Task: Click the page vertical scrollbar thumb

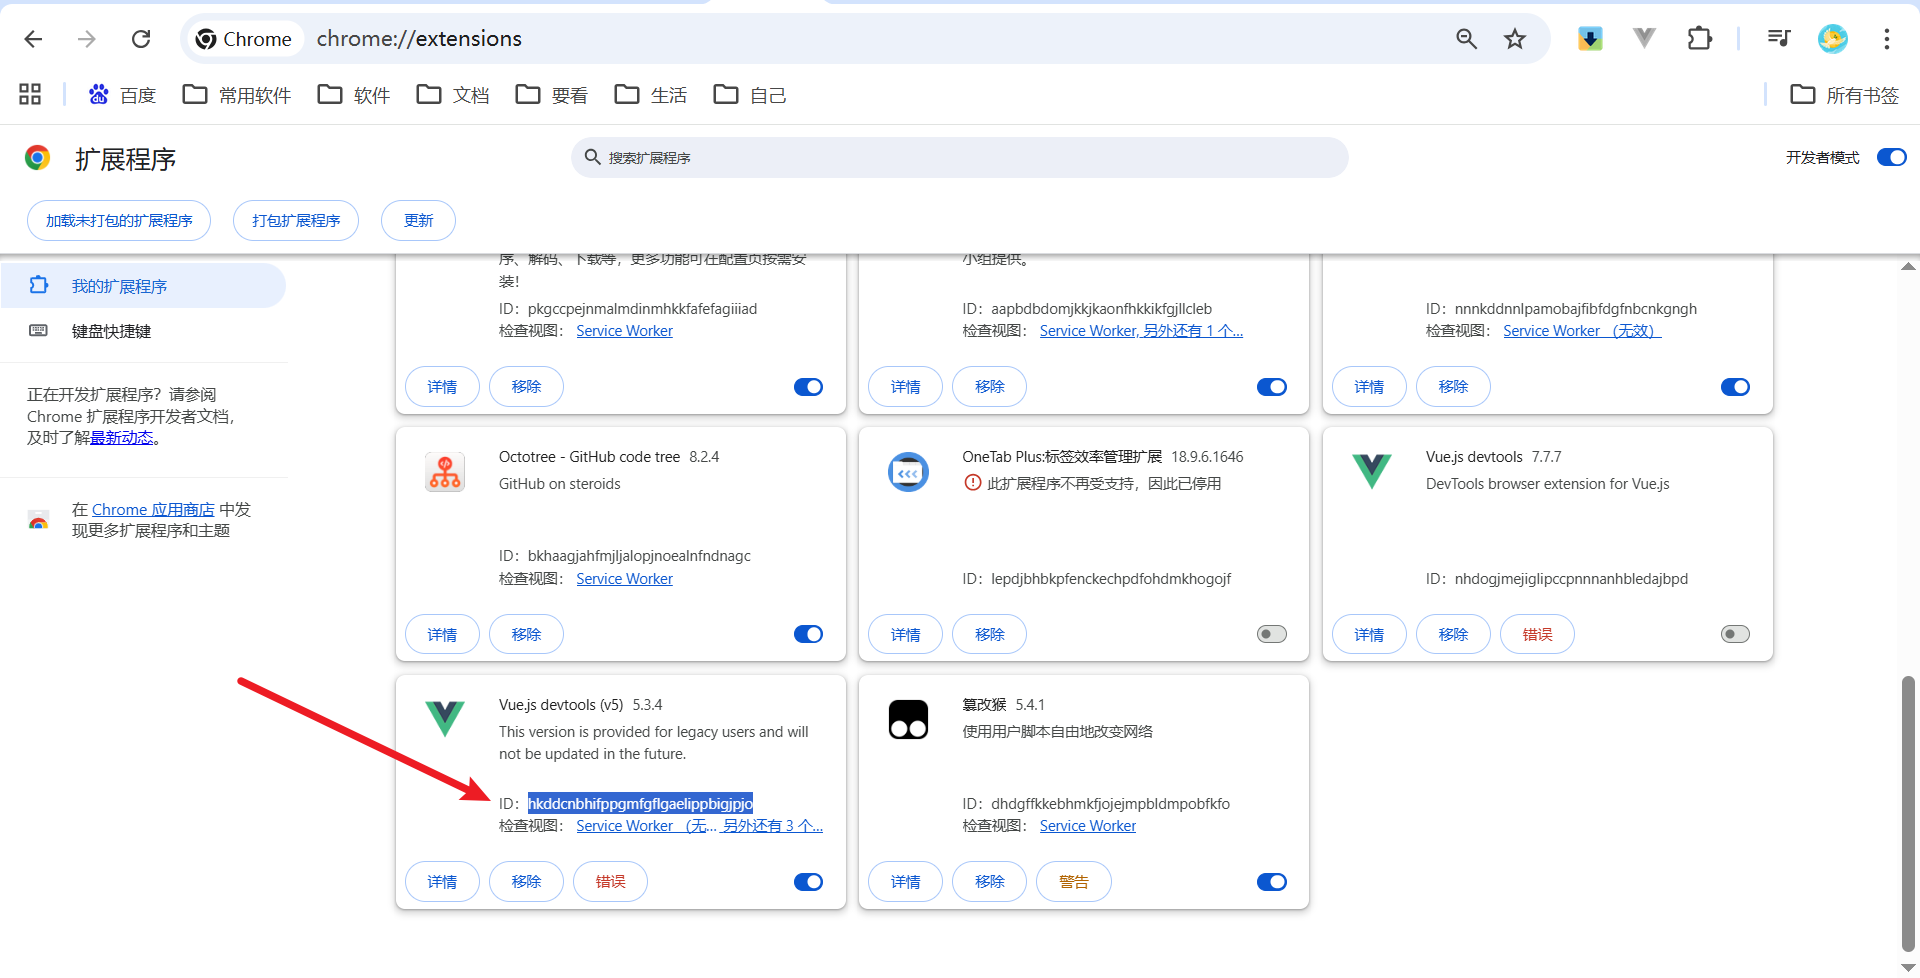Action: click(1908, 813)
